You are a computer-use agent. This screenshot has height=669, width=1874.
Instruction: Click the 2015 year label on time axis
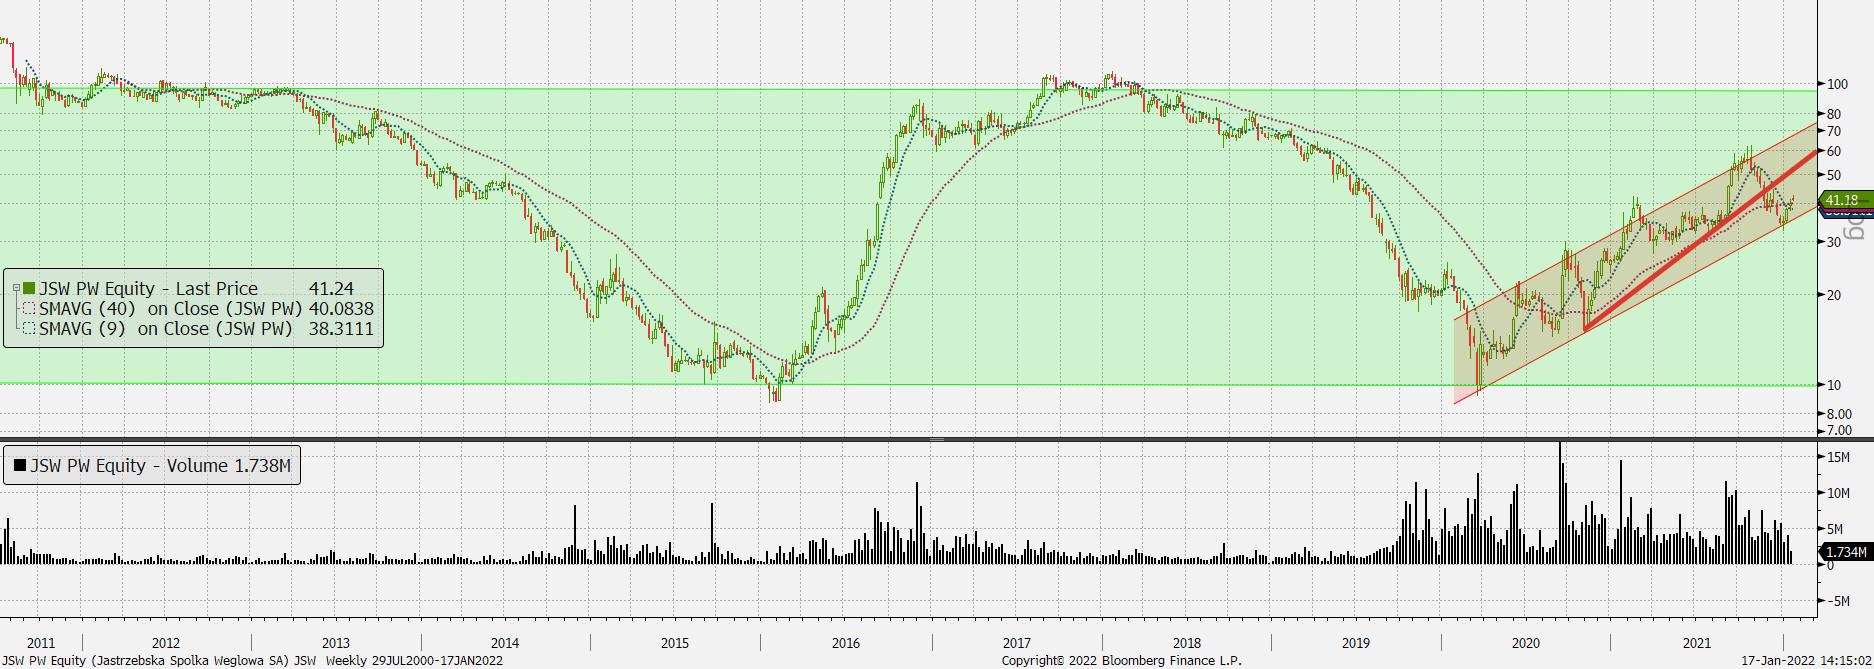(x=675, y=643)
